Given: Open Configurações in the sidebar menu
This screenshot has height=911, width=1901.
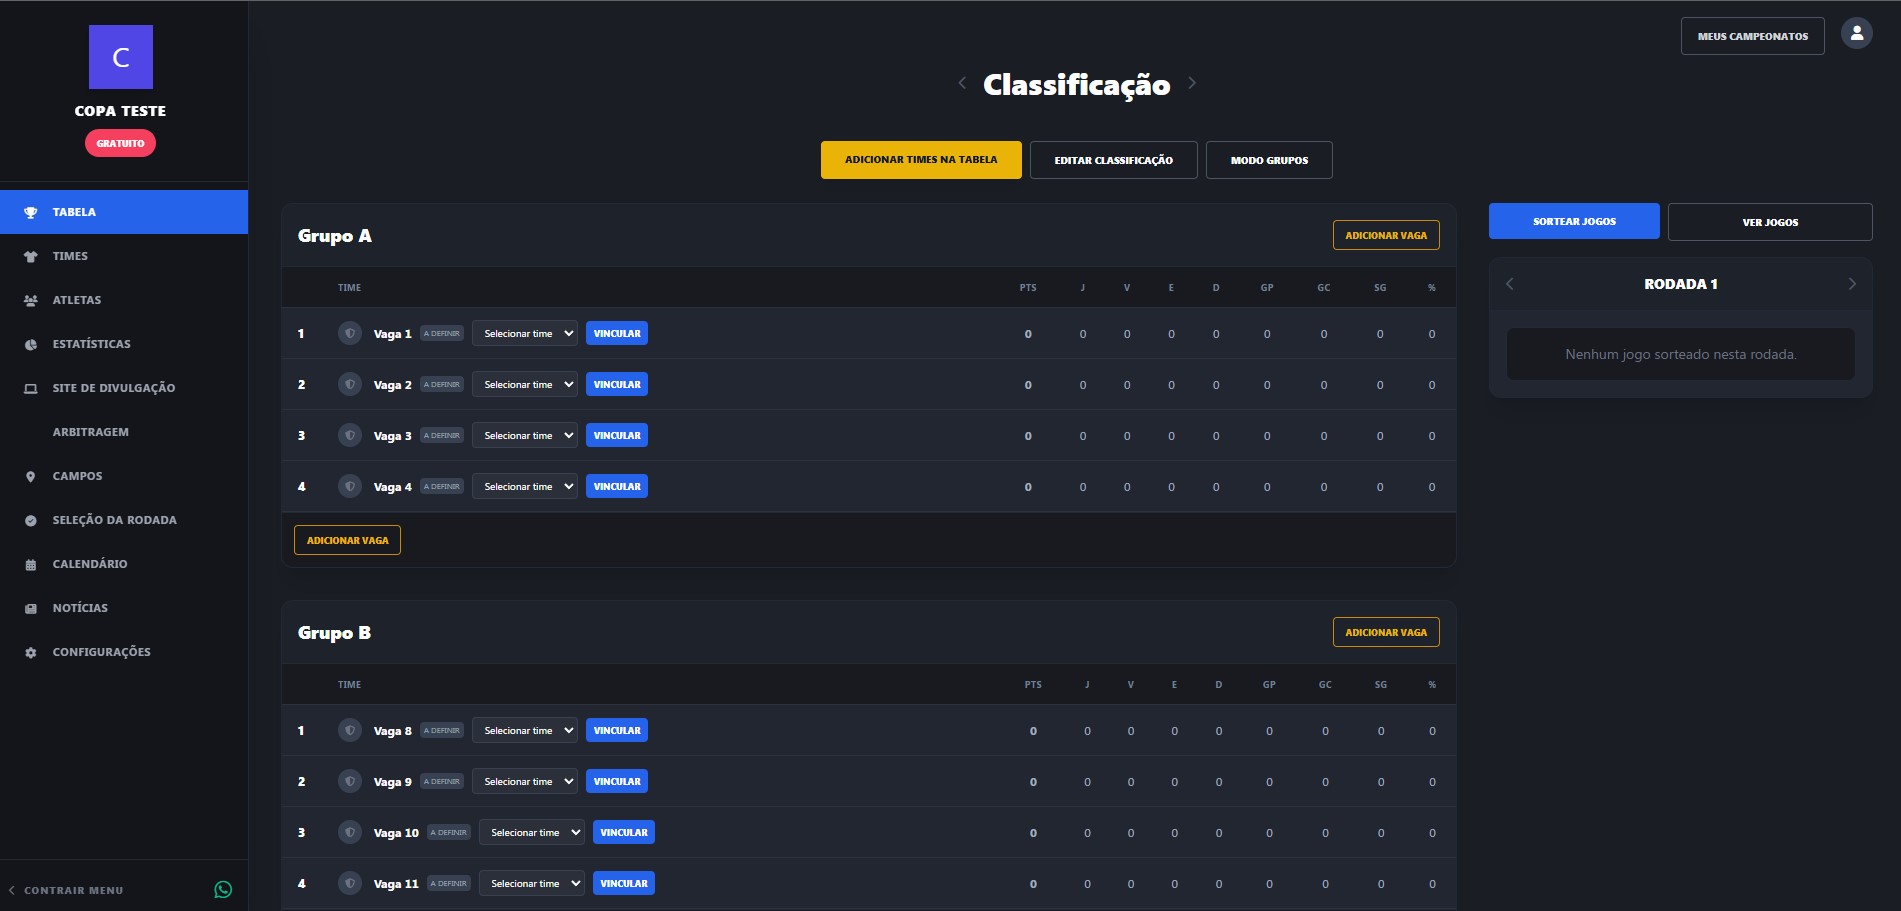Looking at the screenshot, I should 124,652.
